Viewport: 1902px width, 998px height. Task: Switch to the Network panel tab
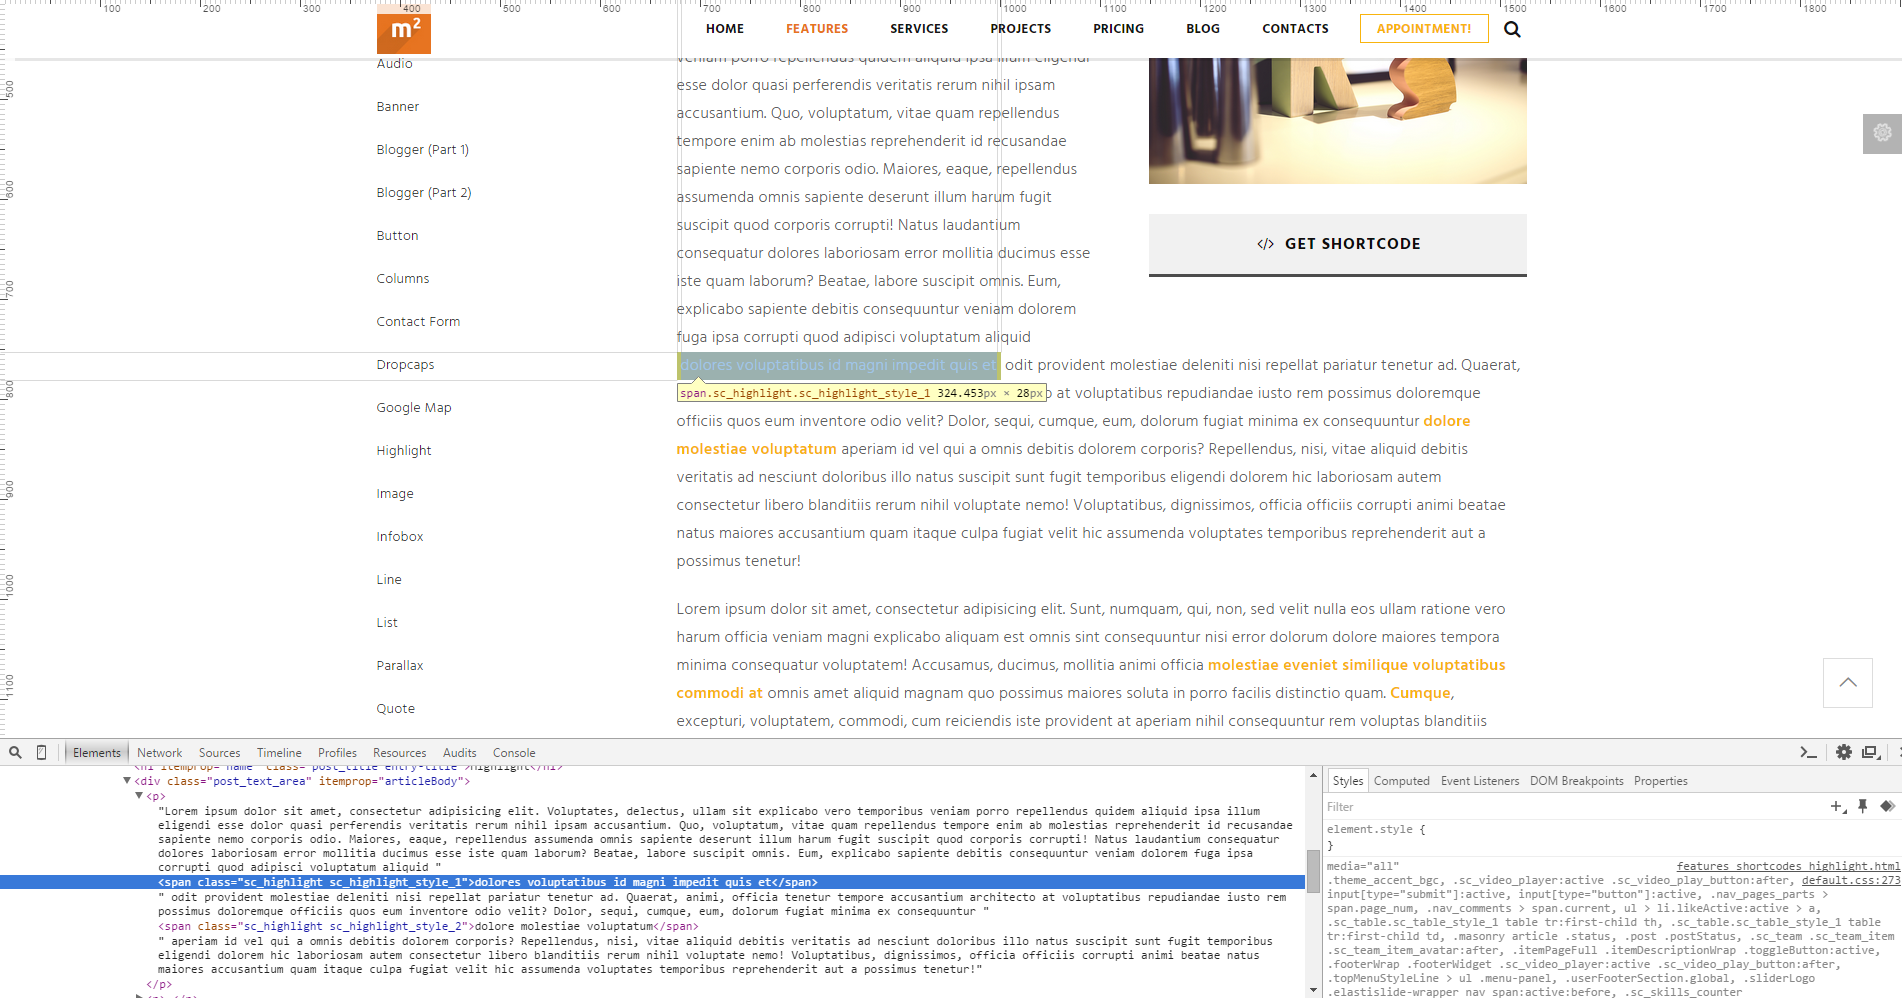159,753
